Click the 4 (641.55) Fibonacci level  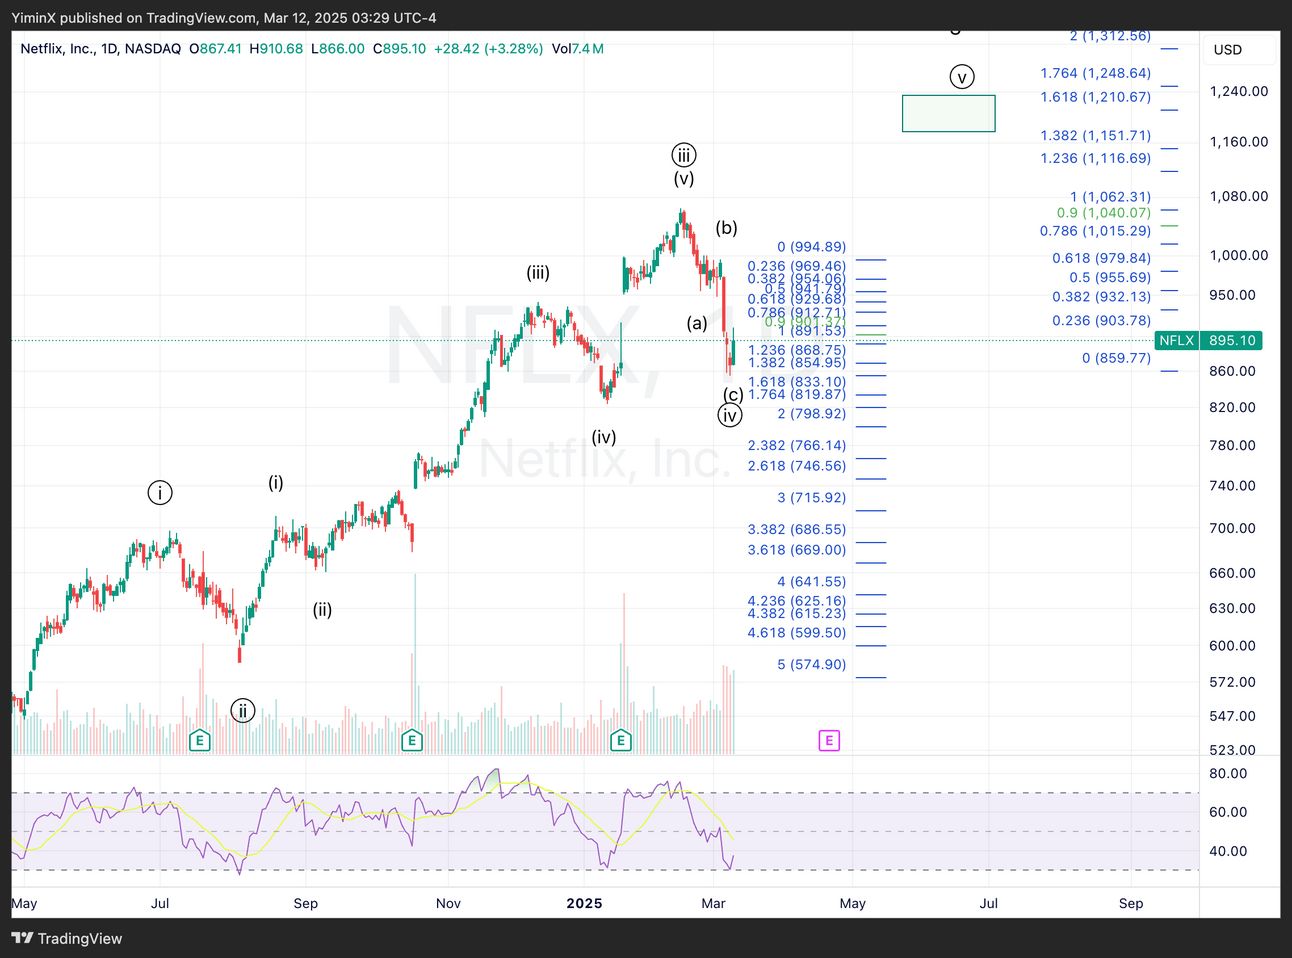pos(812,582)
